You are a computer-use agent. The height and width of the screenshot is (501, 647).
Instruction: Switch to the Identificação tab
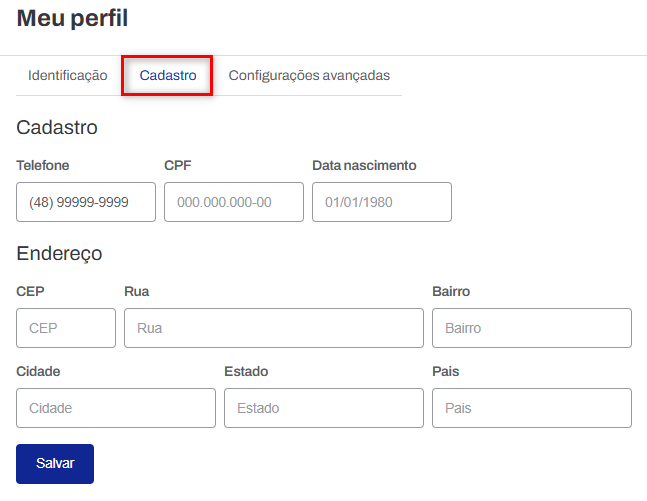pyautogui.click(x=67, y=75)
